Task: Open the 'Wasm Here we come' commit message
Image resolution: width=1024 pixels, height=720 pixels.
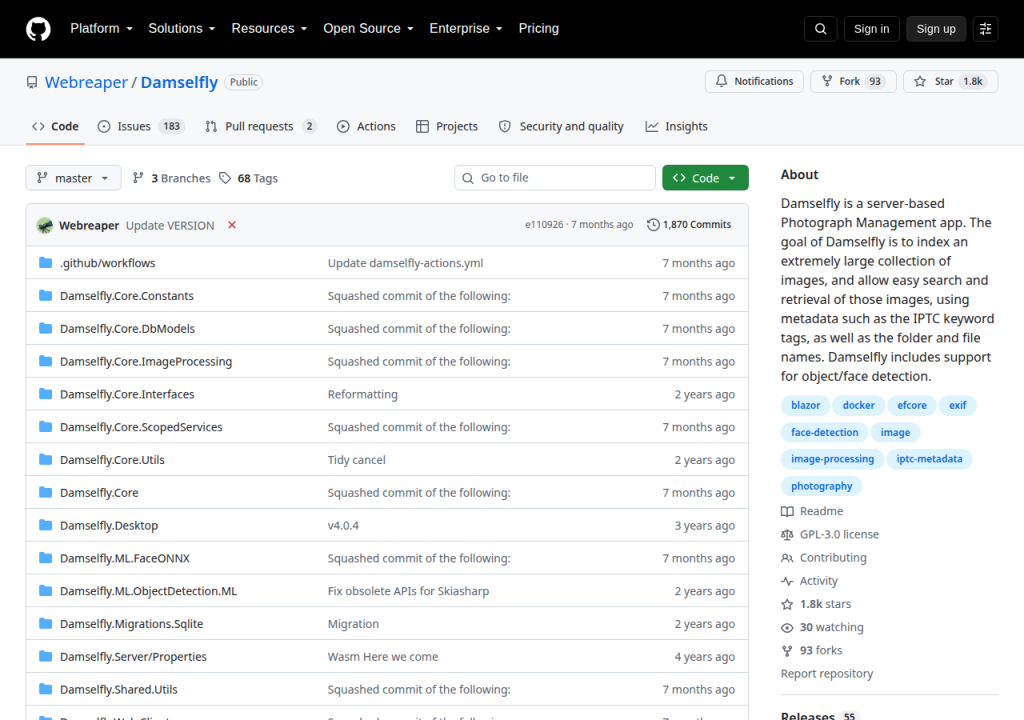Action: (383, 657)
